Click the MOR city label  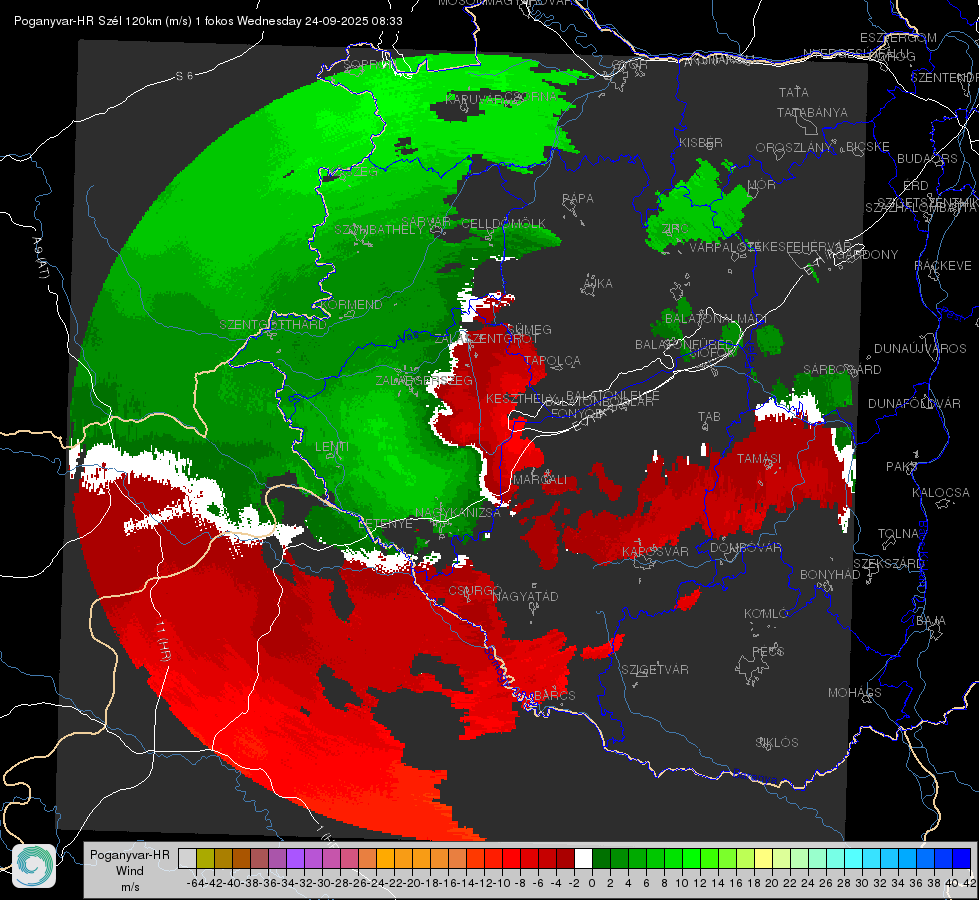[762, 185]
